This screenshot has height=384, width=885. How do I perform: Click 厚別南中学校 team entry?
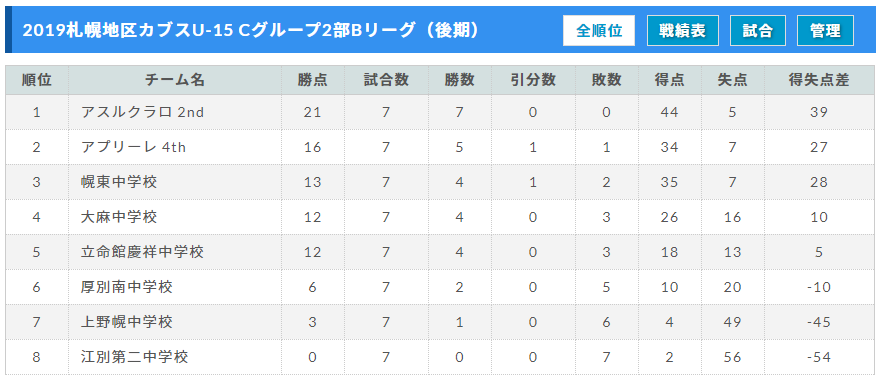126,287
